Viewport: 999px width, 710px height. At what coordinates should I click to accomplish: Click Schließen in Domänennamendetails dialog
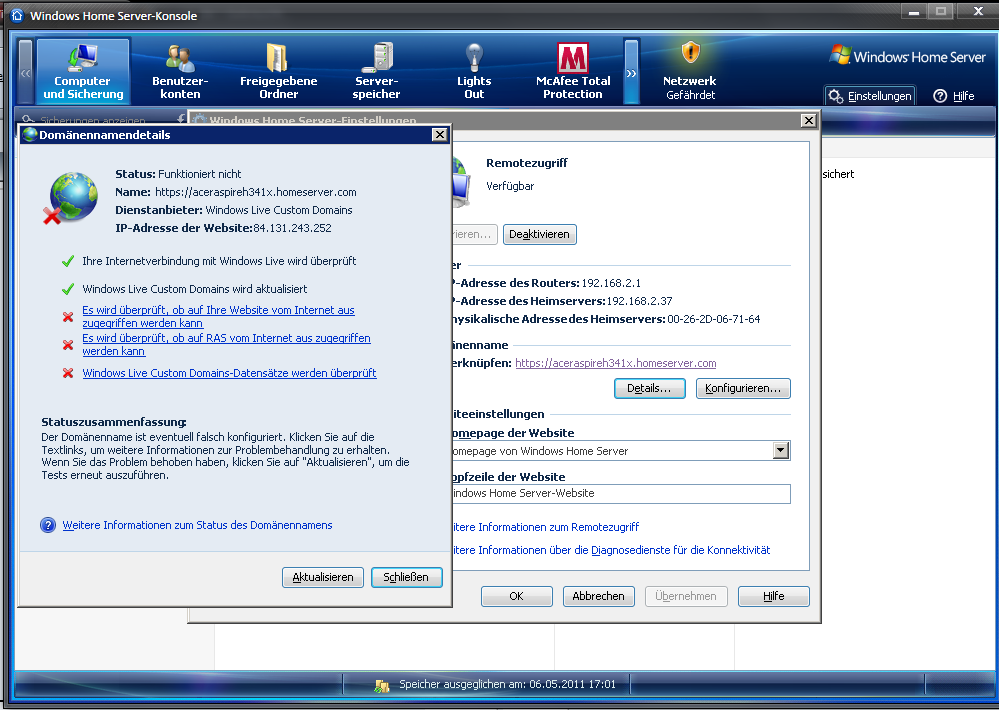[x=406, y=577]
